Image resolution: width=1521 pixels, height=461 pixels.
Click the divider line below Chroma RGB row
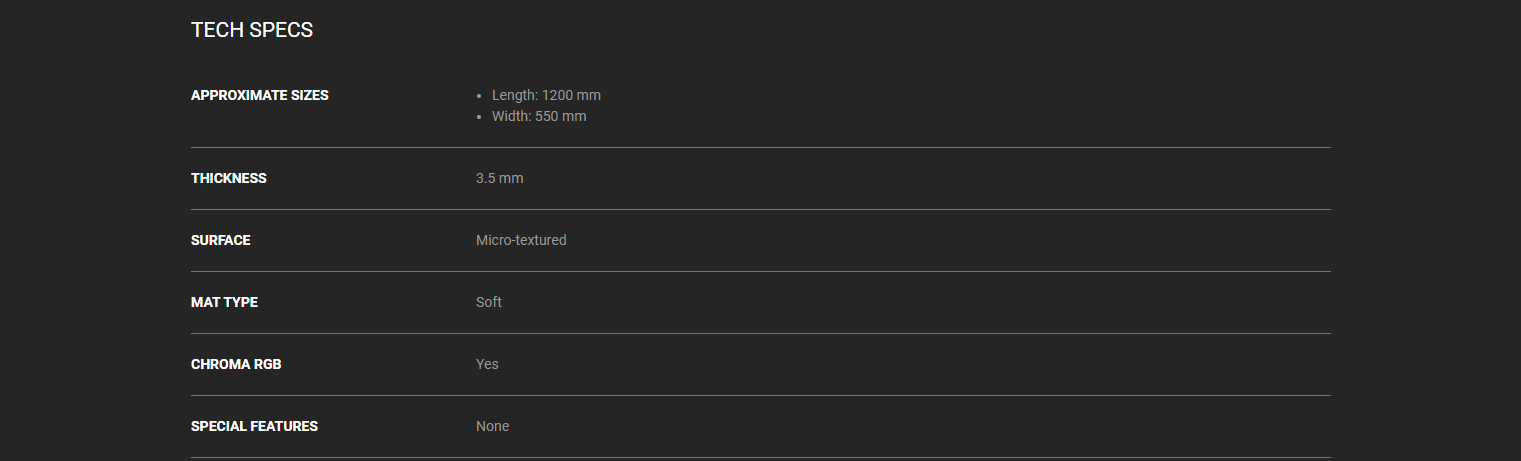[x=760, y=395]
